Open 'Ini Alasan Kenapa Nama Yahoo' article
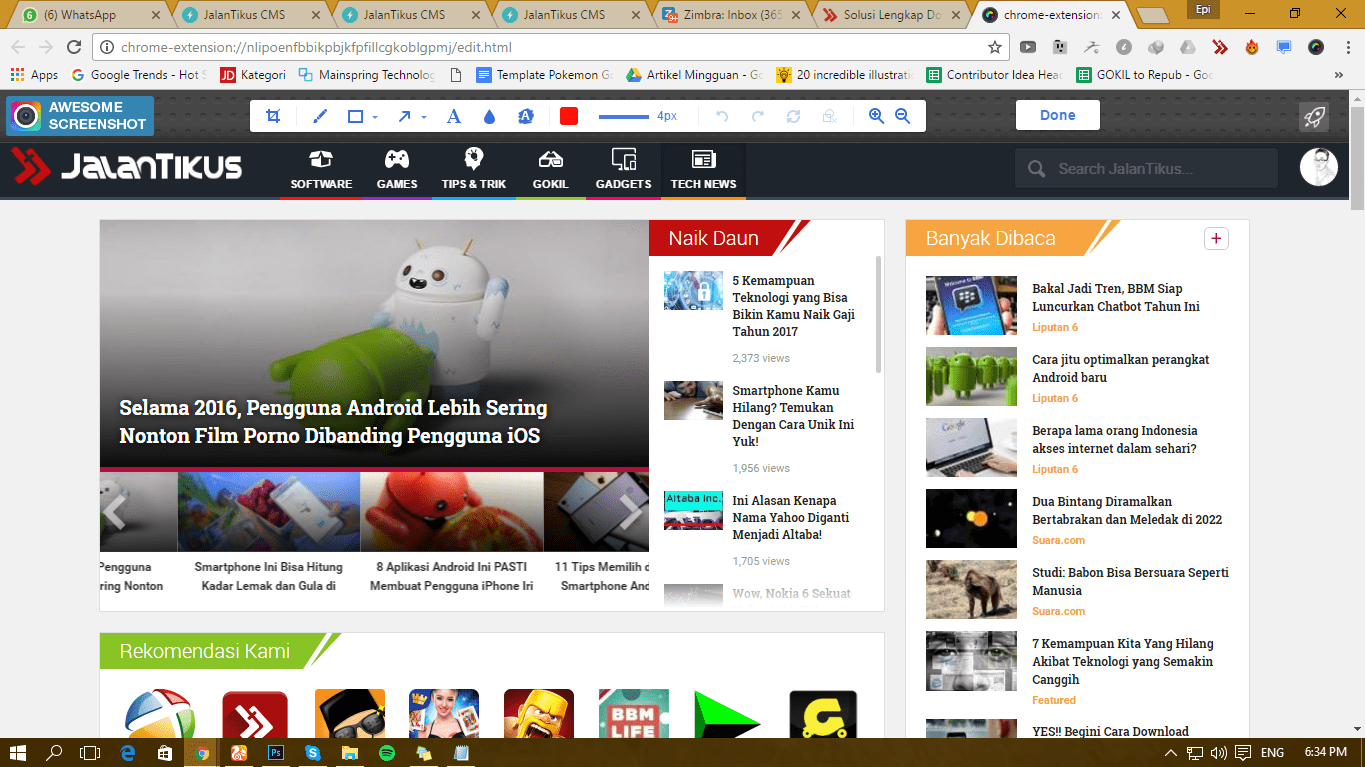 coord(791,518)
